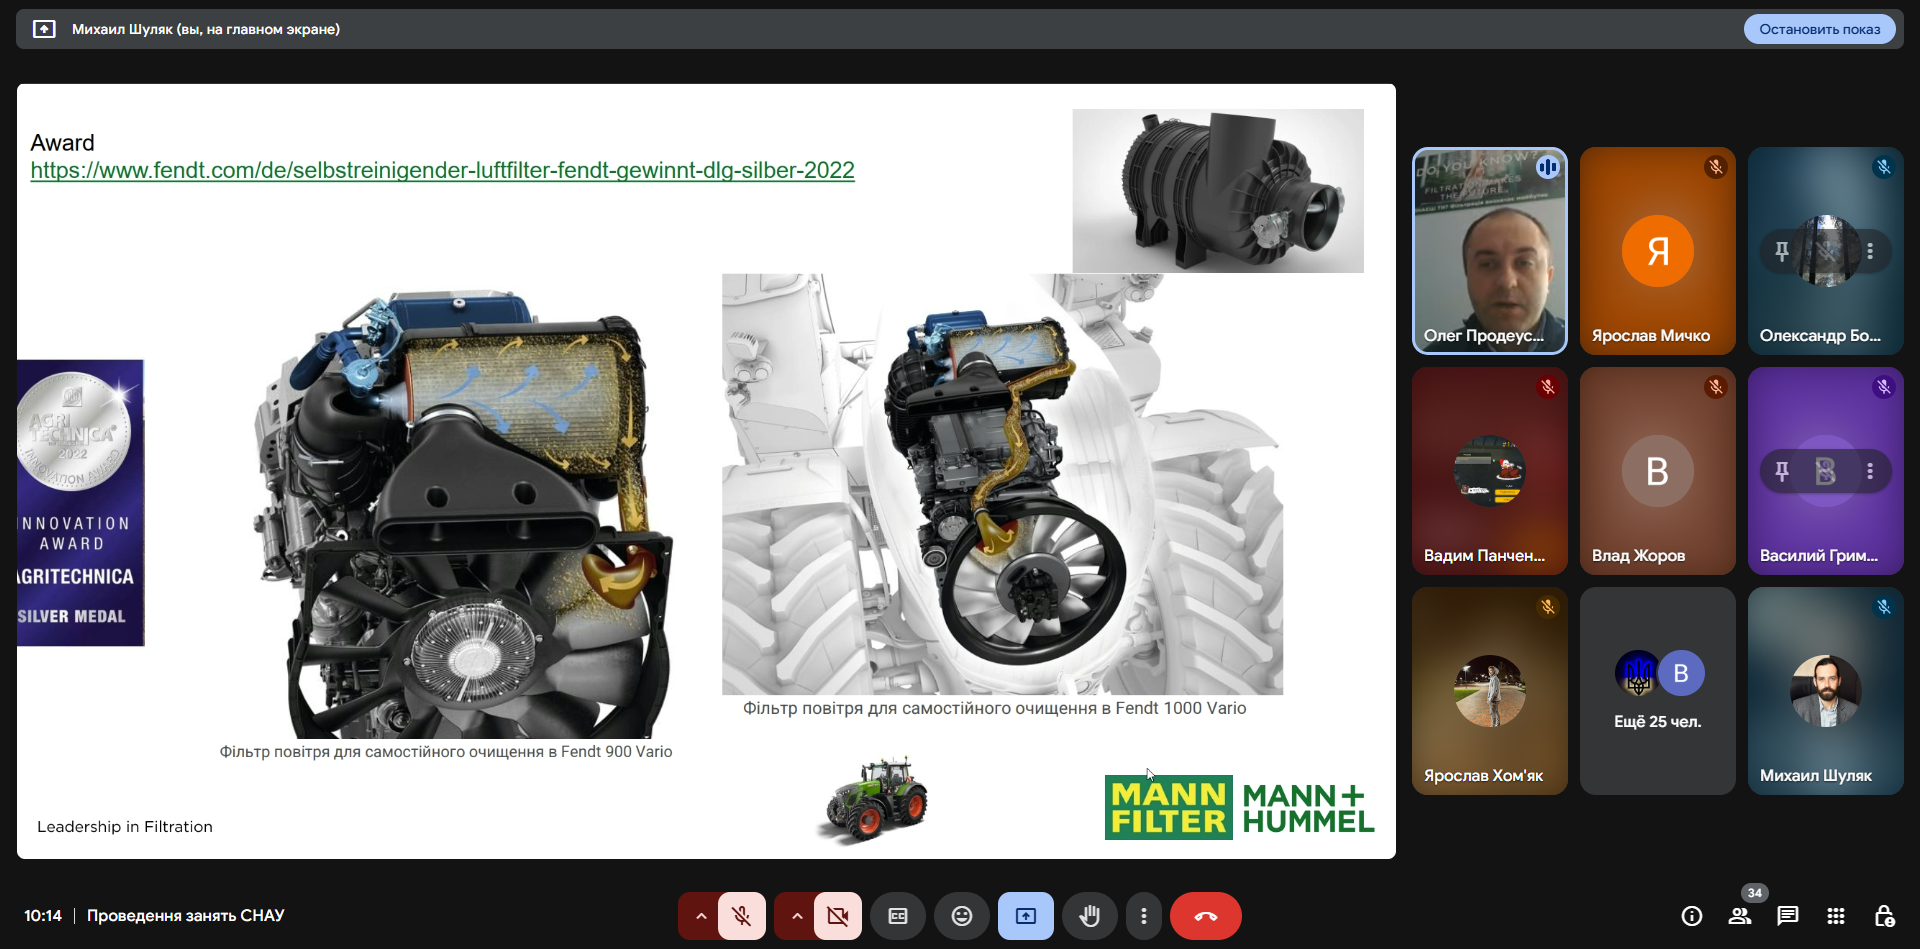
Task: Raise hand button in call controls
Action: (1090, 916)
